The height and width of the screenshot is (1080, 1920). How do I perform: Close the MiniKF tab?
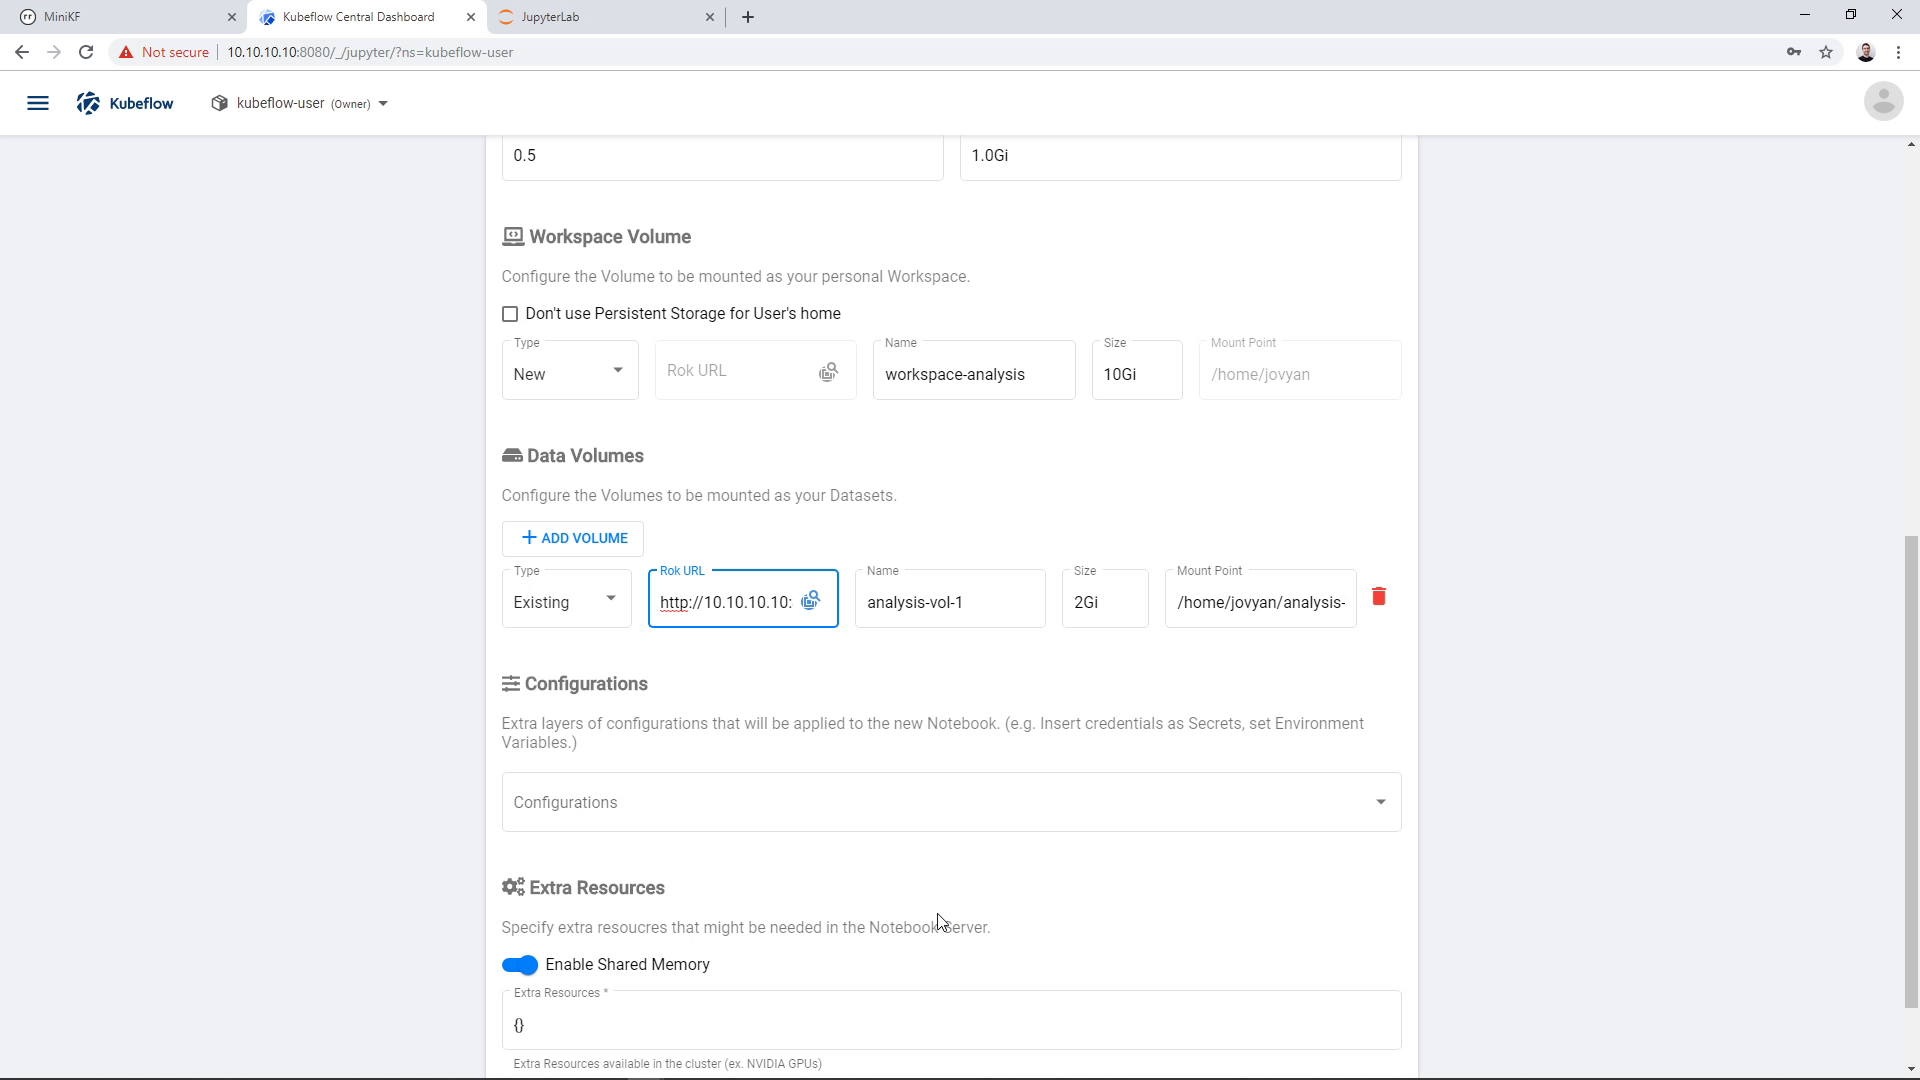pyautogui.click(x=232, y=17)
